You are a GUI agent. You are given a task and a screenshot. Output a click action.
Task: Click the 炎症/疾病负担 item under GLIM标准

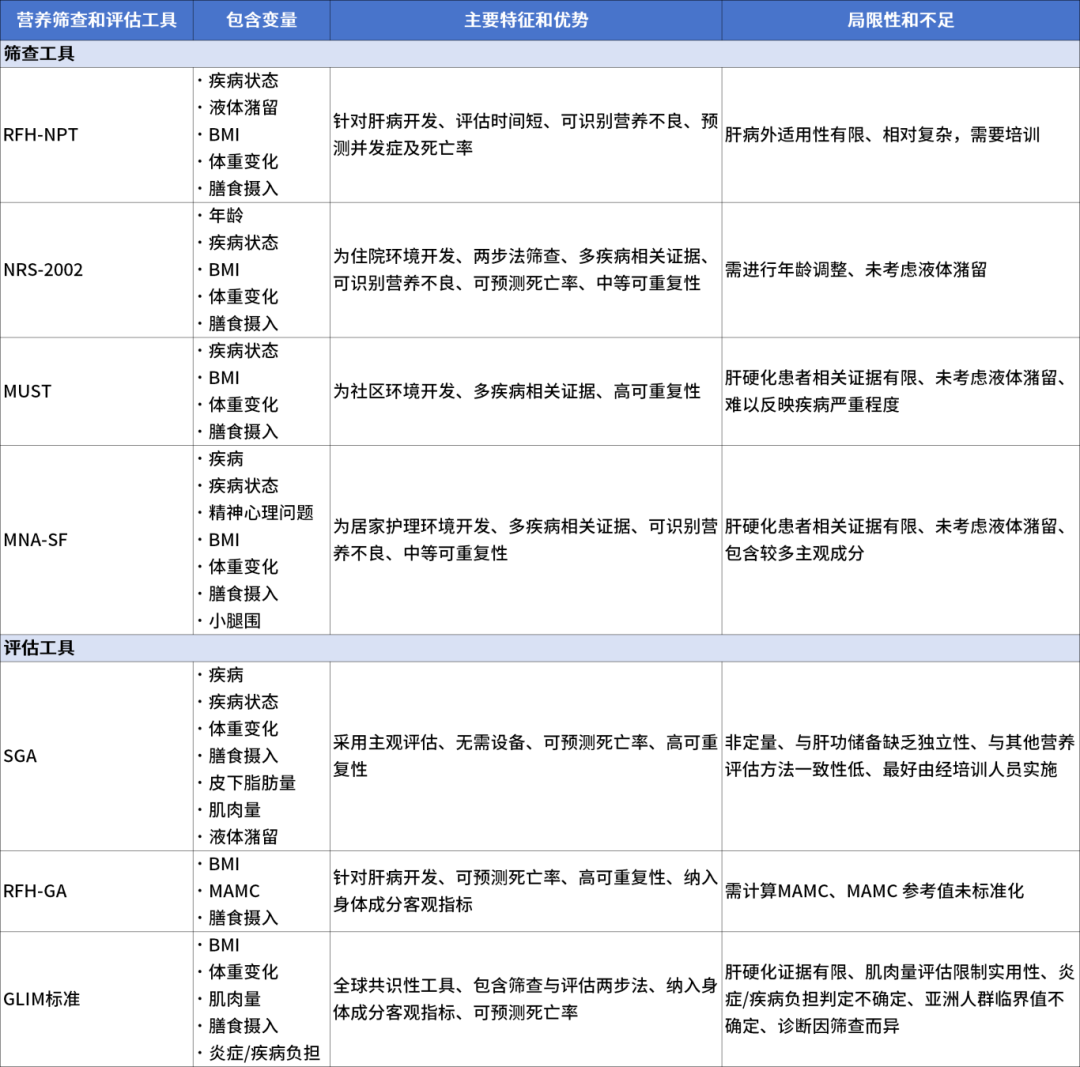[x=263, y=1053]
